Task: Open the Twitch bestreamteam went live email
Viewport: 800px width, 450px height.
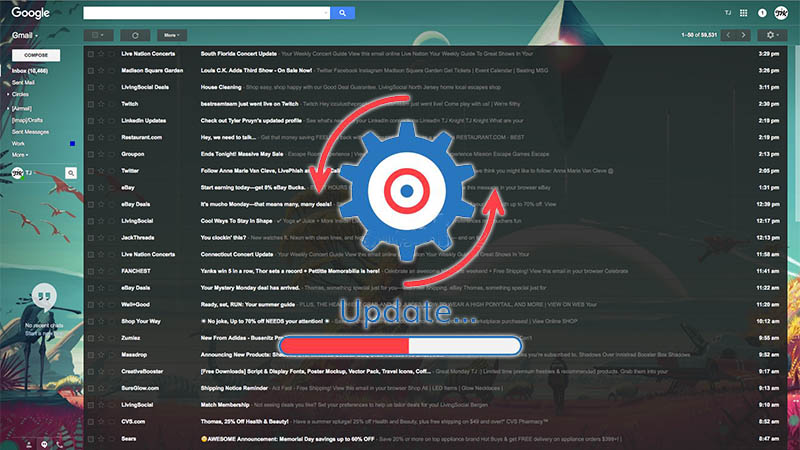Action: coord(435,104)
